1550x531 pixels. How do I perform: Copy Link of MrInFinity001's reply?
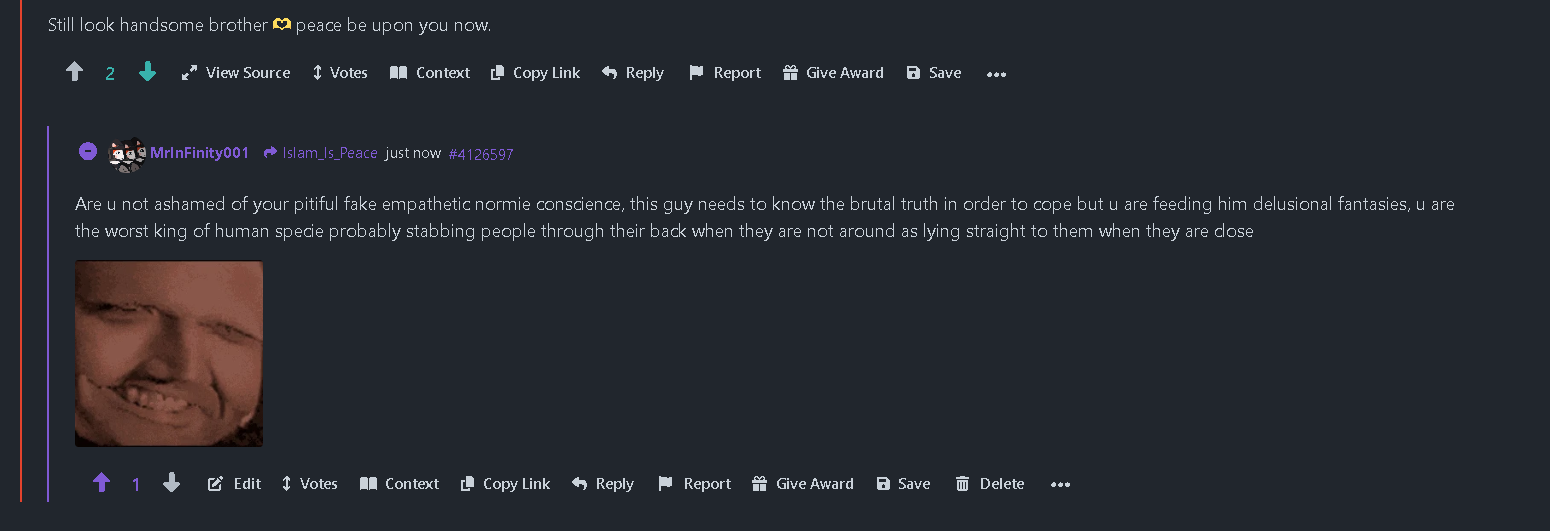pyautogui.click(x=506, y=484)
